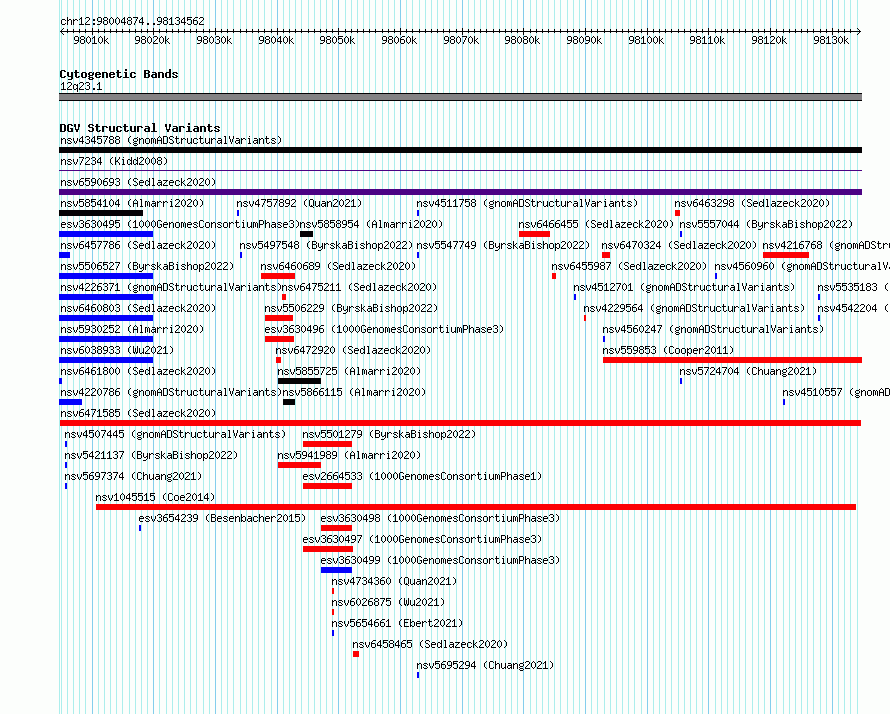Open variant nsv6472920 (Sedlazeck2020)
Viewport: 890px width, 714px height.
pyautogui.click(x=353, y=350)
